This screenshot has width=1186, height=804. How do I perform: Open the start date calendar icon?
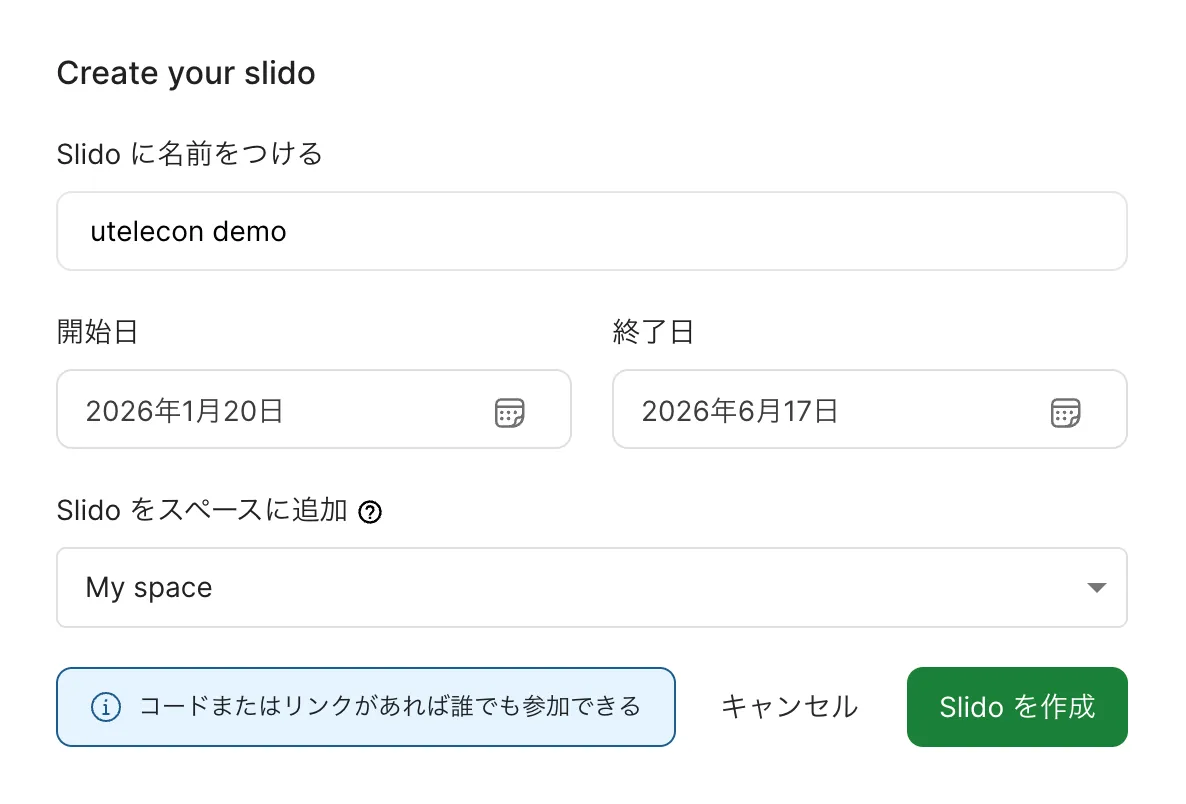point(510,412)
